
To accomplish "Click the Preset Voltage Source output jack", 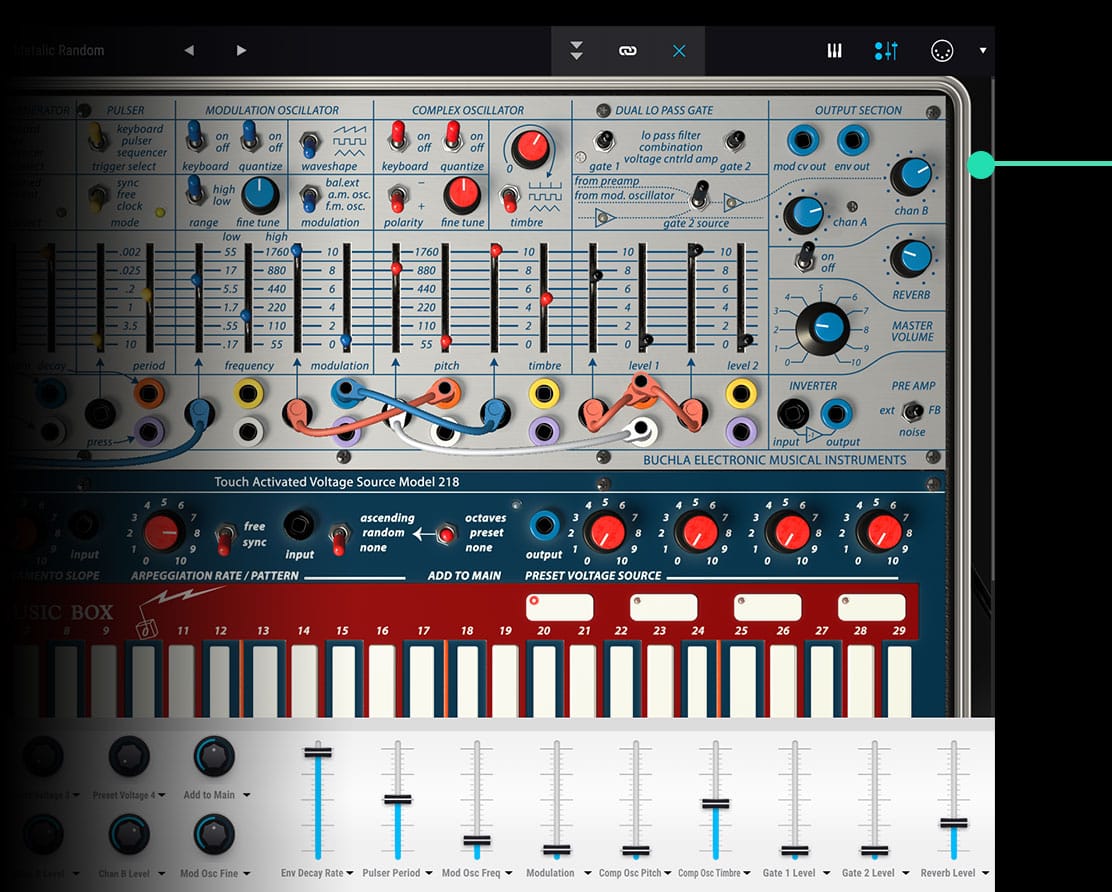I will (x=544, y=526).
